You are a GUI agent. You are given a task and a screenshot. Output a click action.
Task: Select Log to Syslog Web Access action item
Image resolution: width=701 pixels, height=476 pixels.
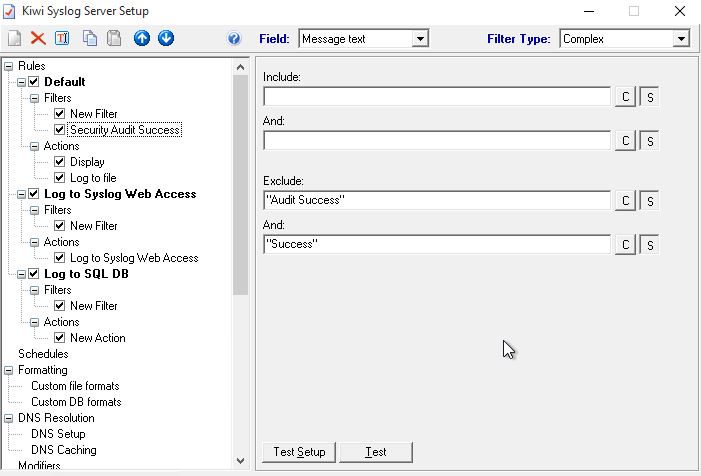(134, 258)
